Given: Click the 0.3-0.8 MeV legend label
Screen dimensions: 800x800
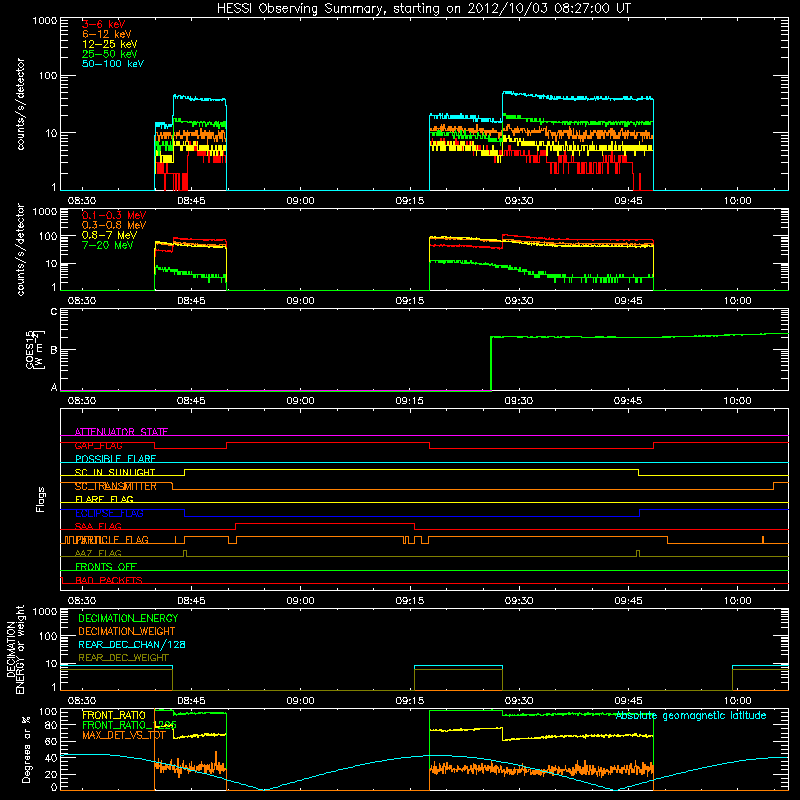Looking at the screenshot, I should tap(114, 225).
